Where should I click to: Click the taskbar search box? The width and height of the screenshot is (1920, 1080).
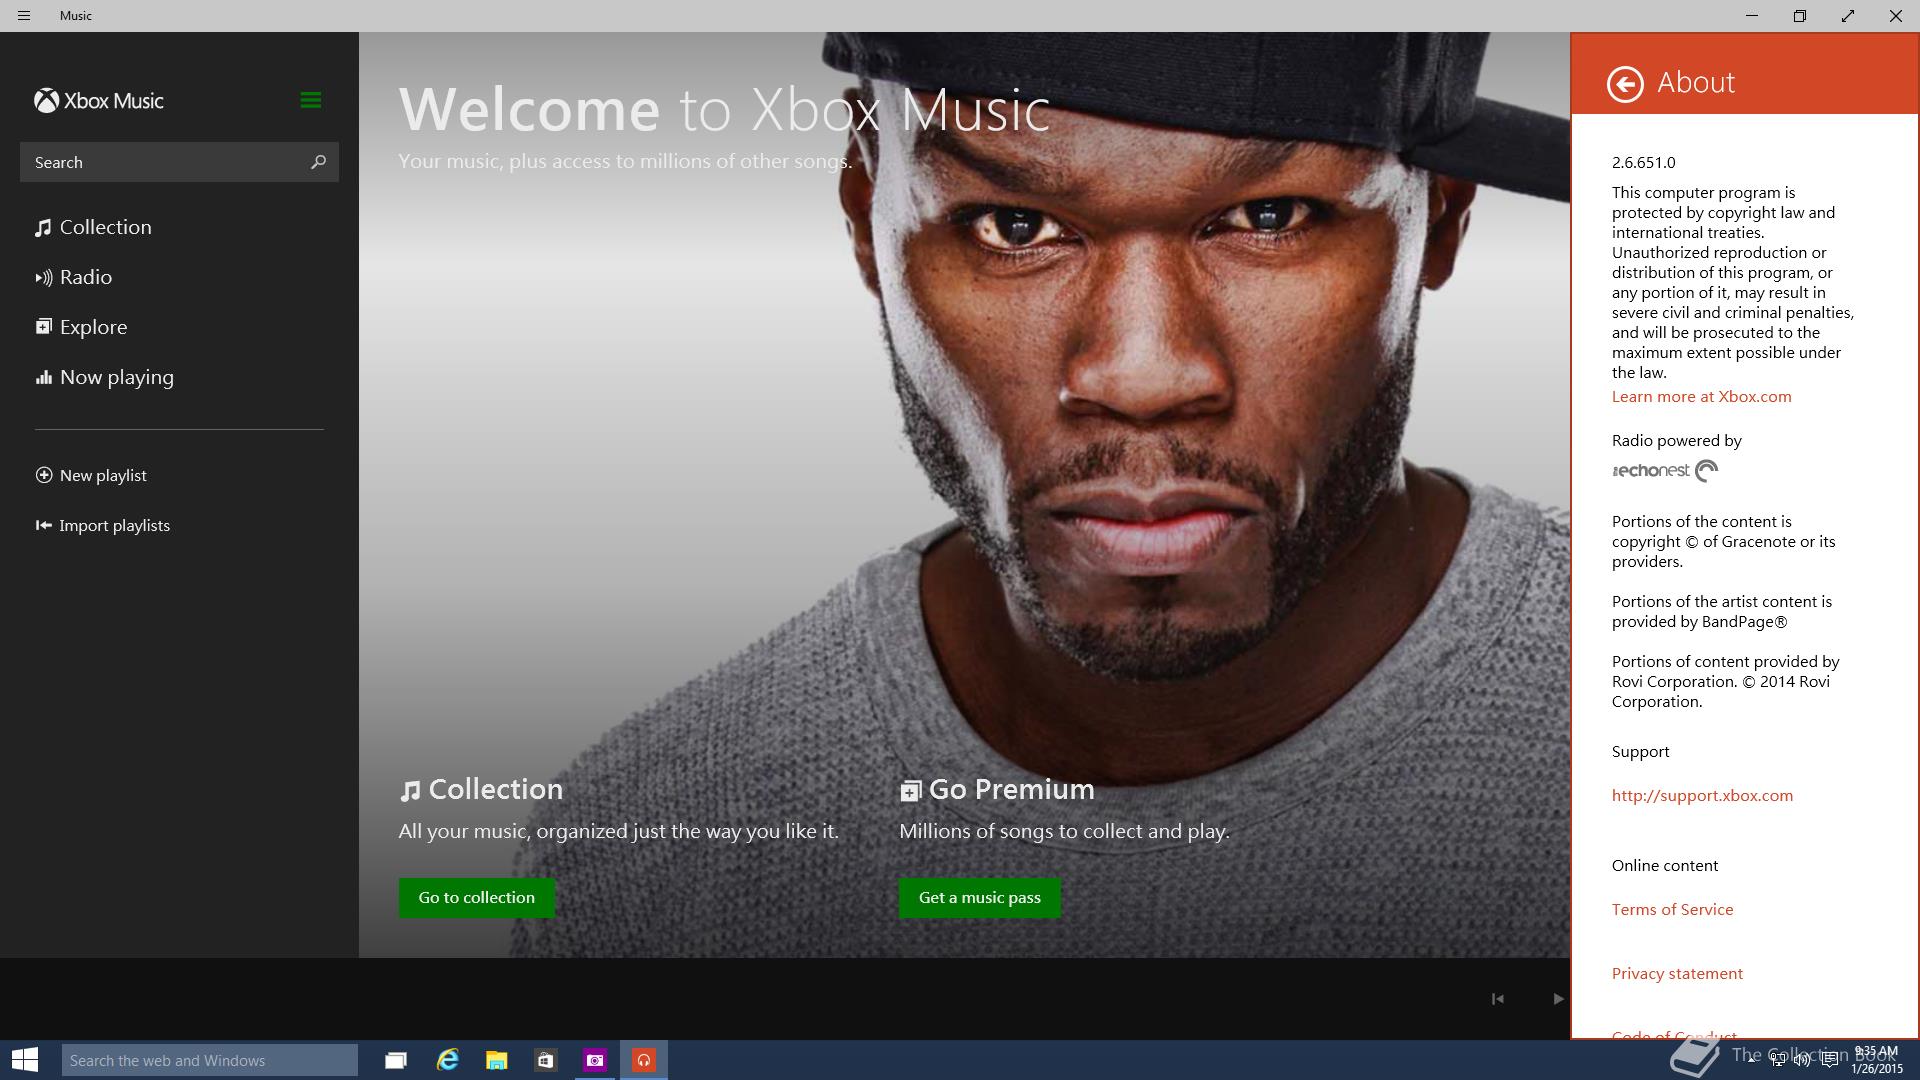210,1060
